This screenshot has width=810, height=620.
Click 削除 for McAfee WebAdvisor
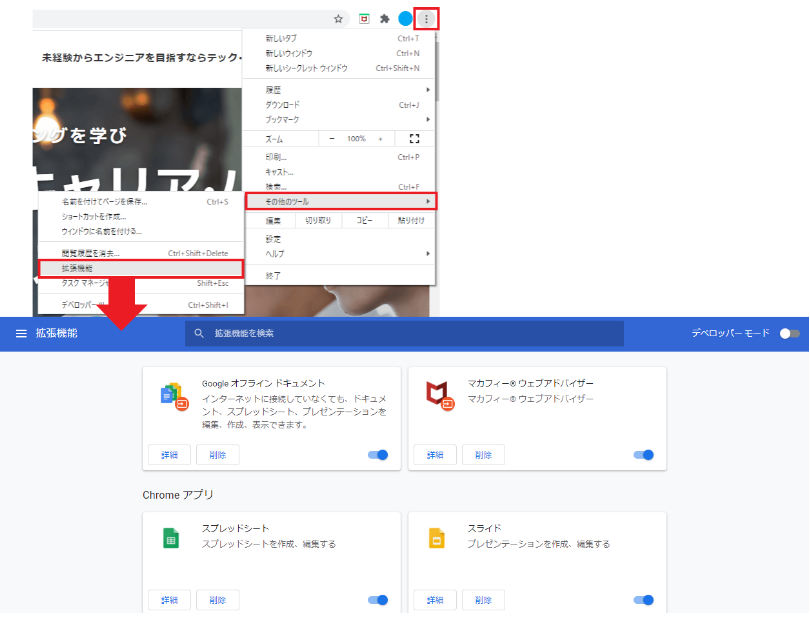(483, 455)
